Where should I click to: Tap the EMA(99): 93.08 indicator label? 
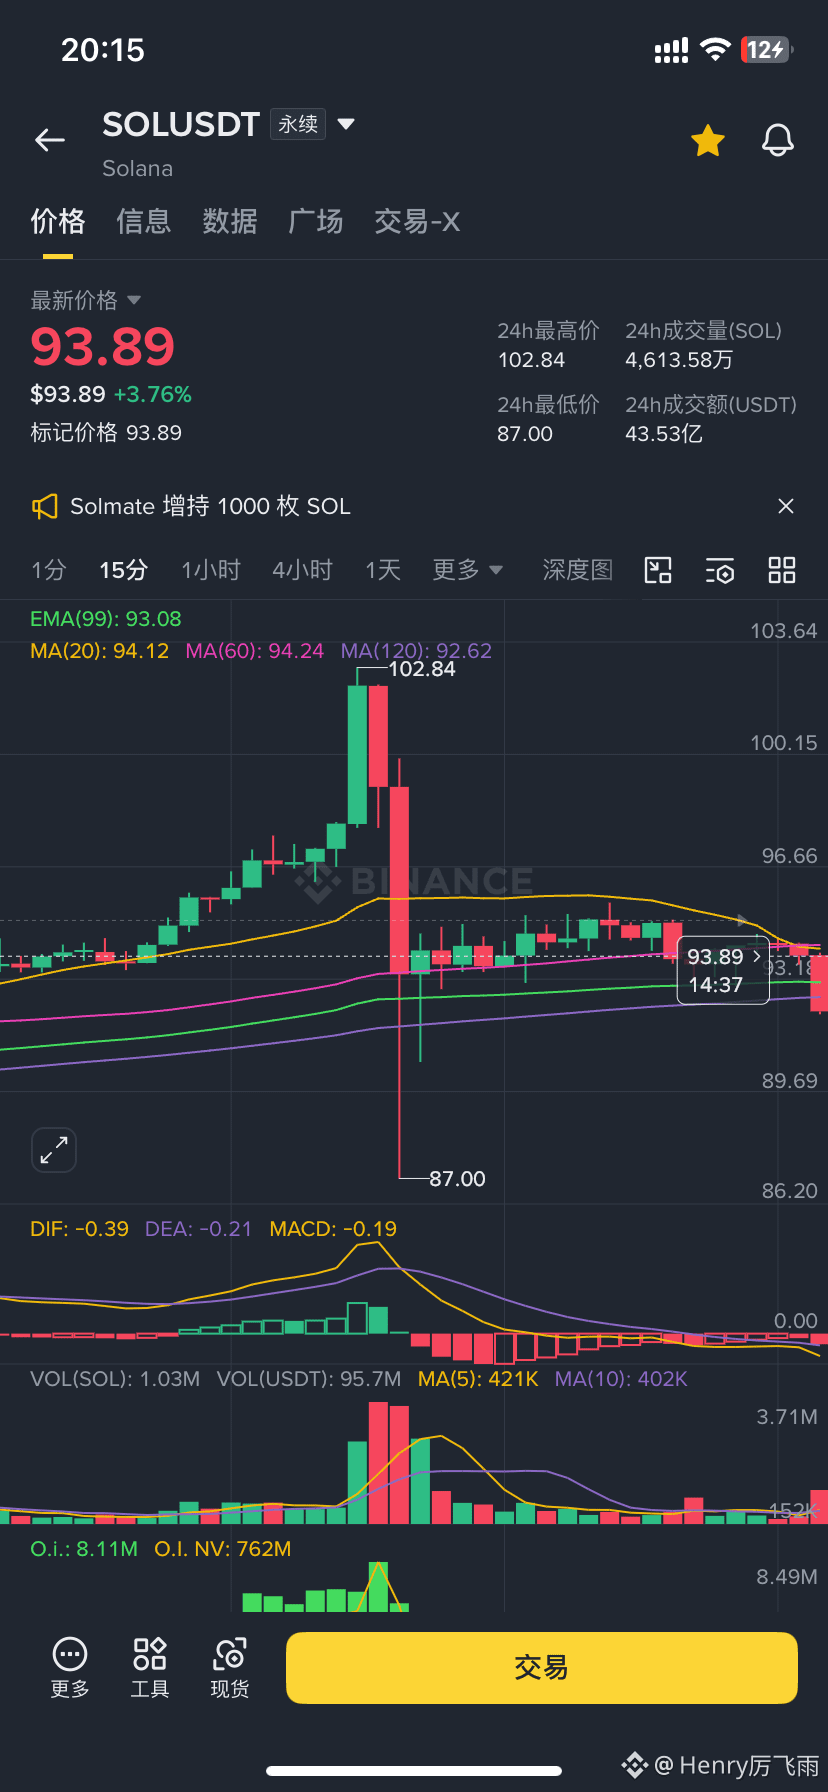coord(106,619)
